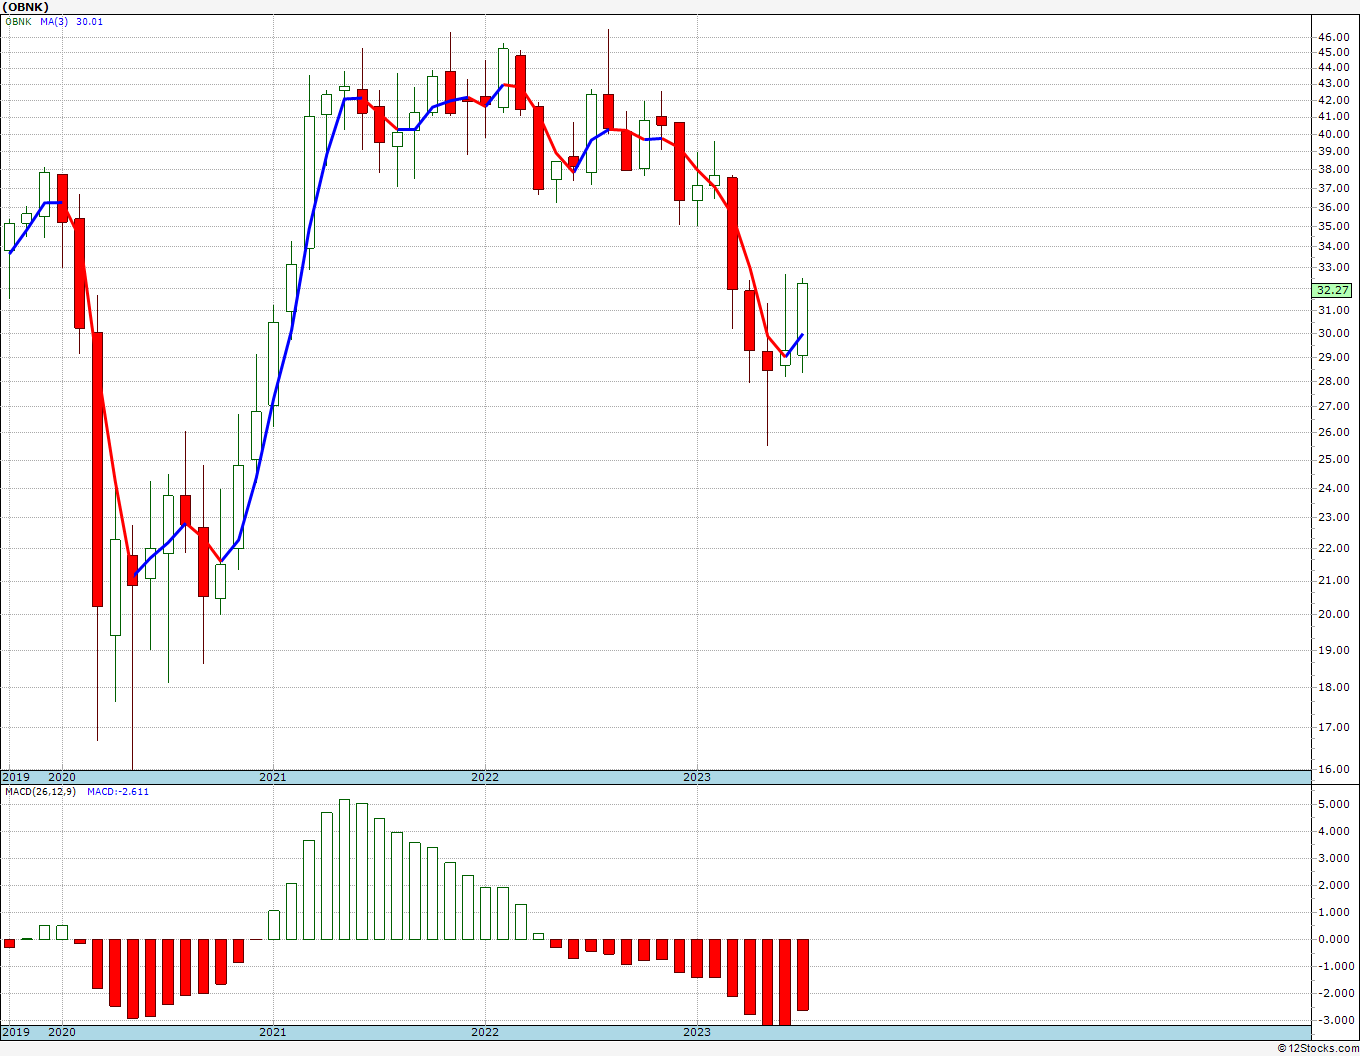
Task: Click the 46.00 price axis label
Action: point(1333,38)
